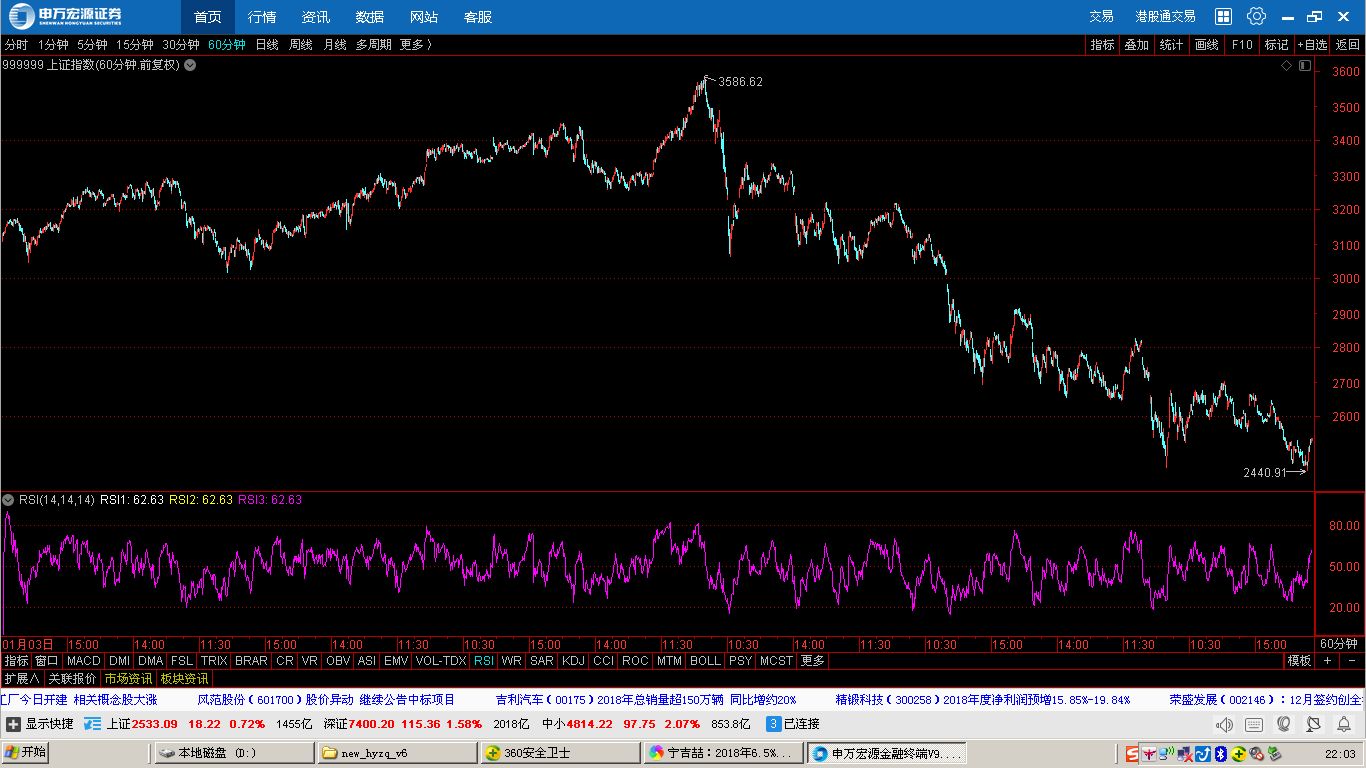Click the blue index icon before 上证
The width and height of the screenshot is (1366, 768).
pyautogui.click(x=92, y=724)
